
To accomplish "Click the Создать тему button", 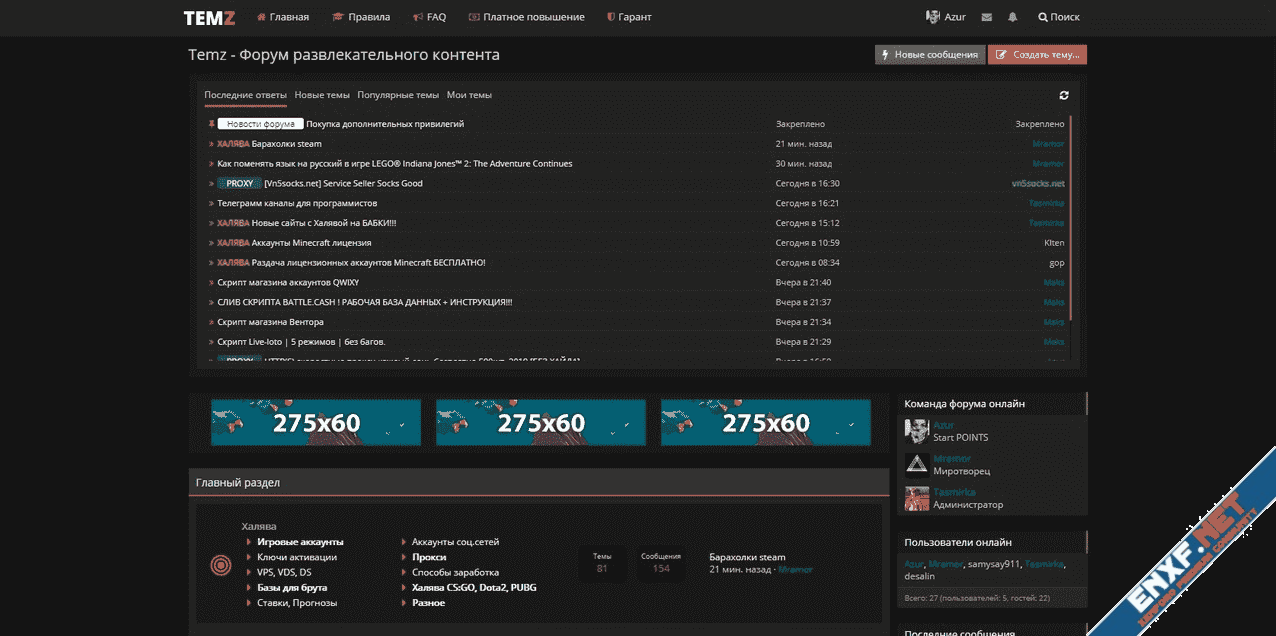I will 1037,55.
